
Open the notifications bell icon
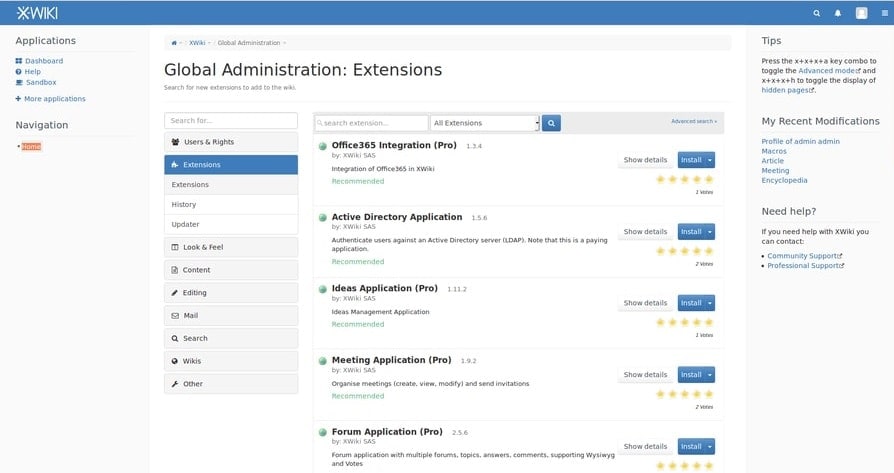click(x=838, y=13)
